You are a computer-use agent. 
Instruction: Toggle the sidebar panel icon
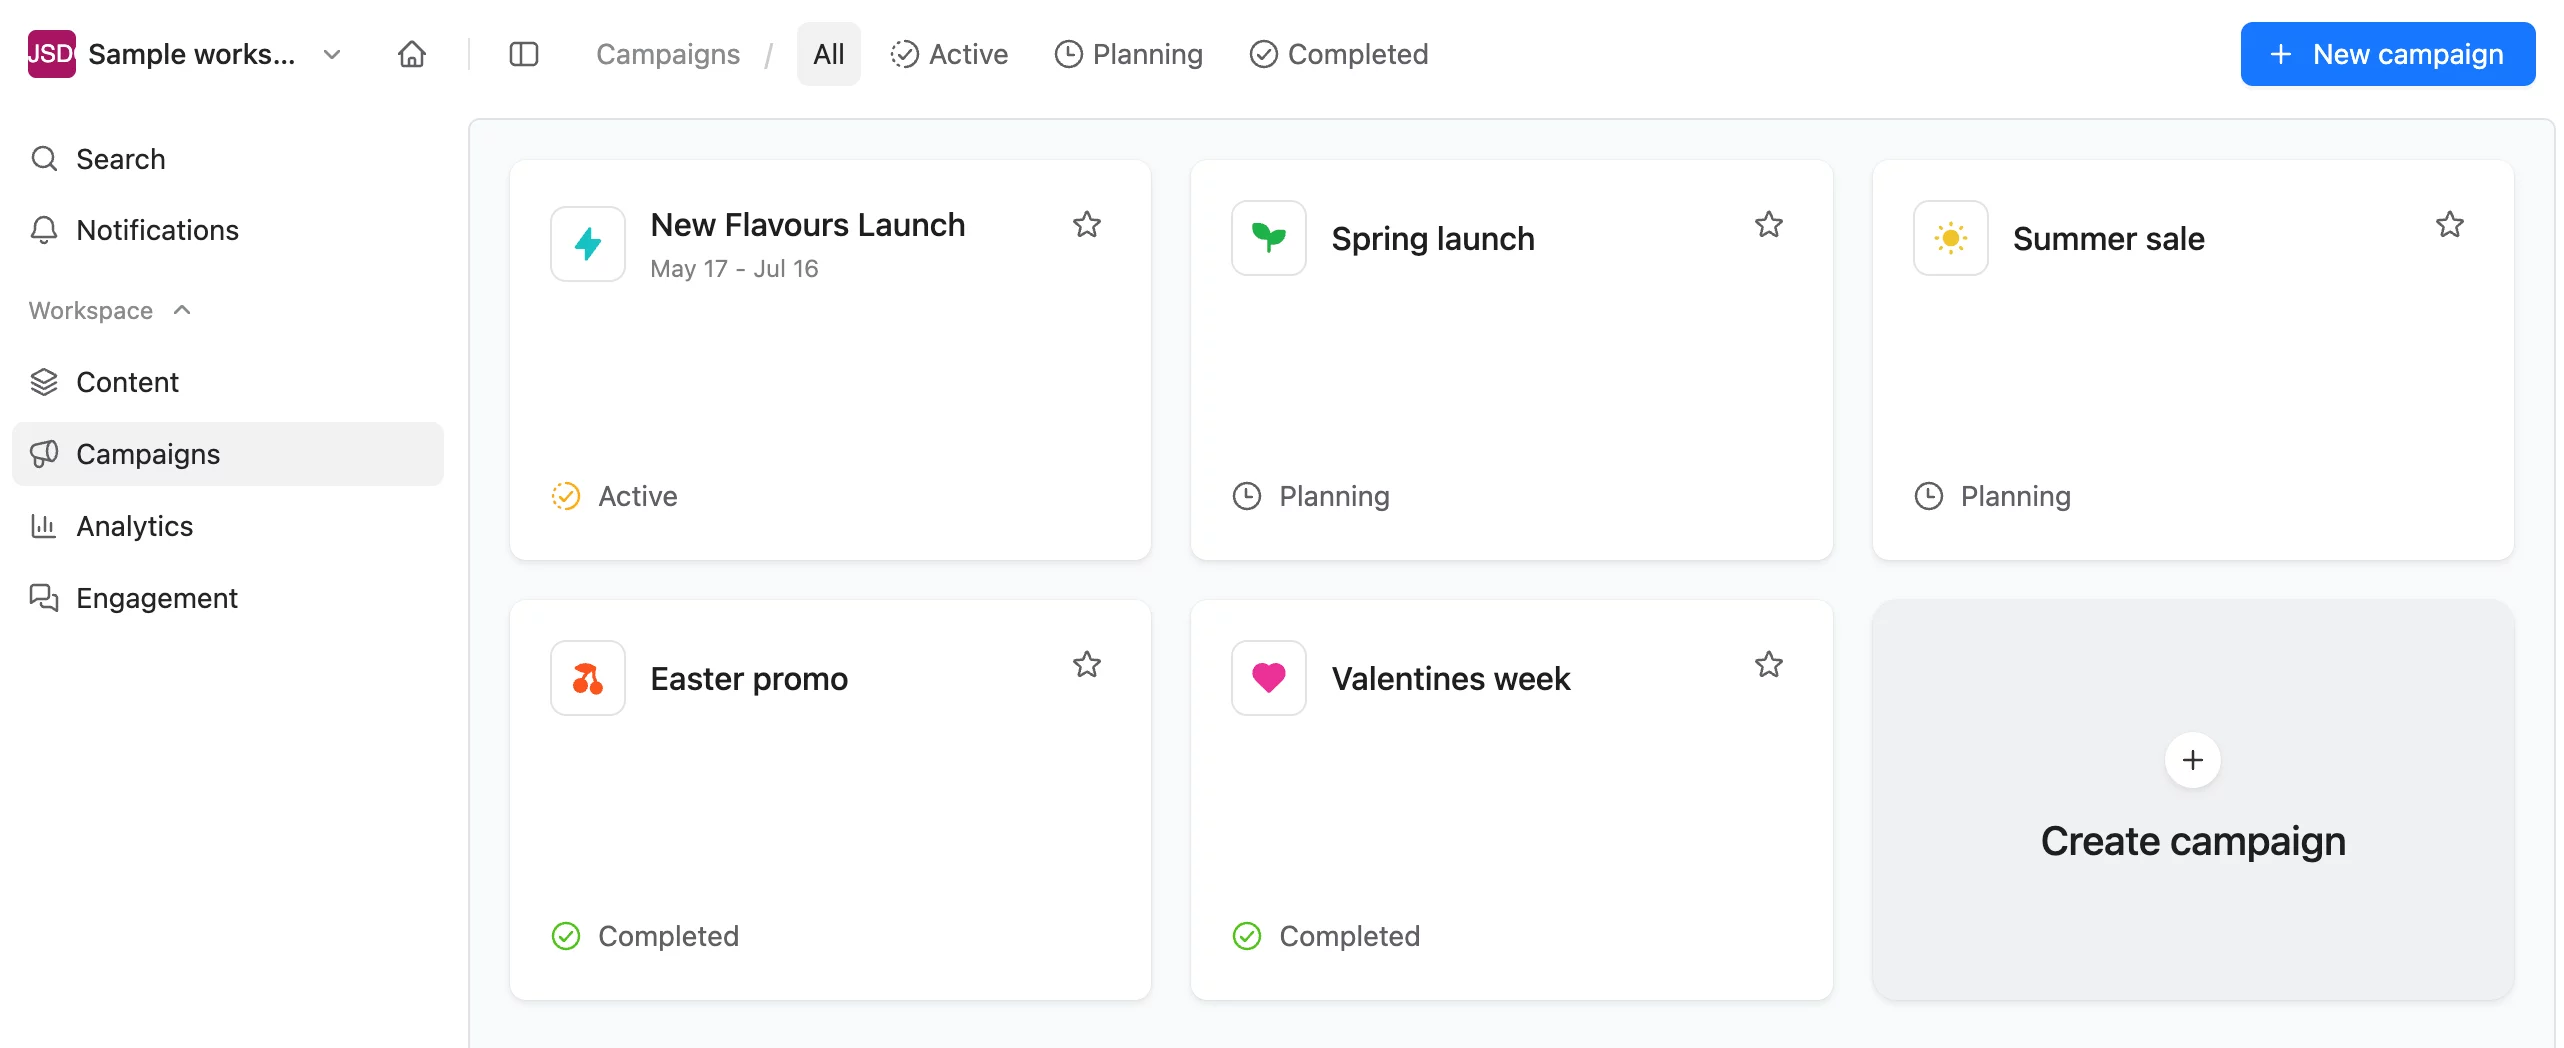click(x=524, y=54)
